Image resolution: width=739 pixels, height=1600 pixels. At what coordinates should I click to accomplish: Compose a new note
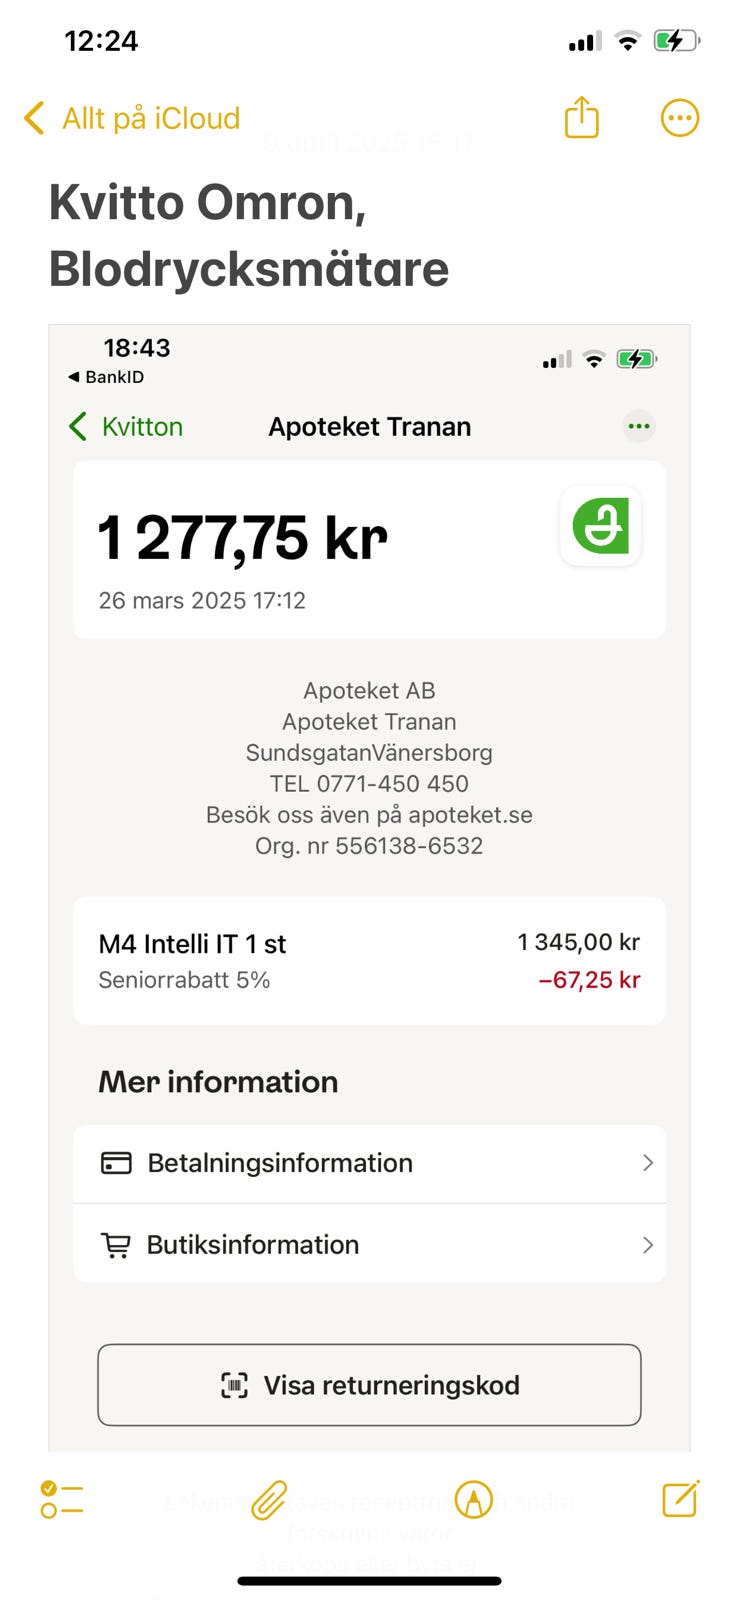click(680, 1498)
